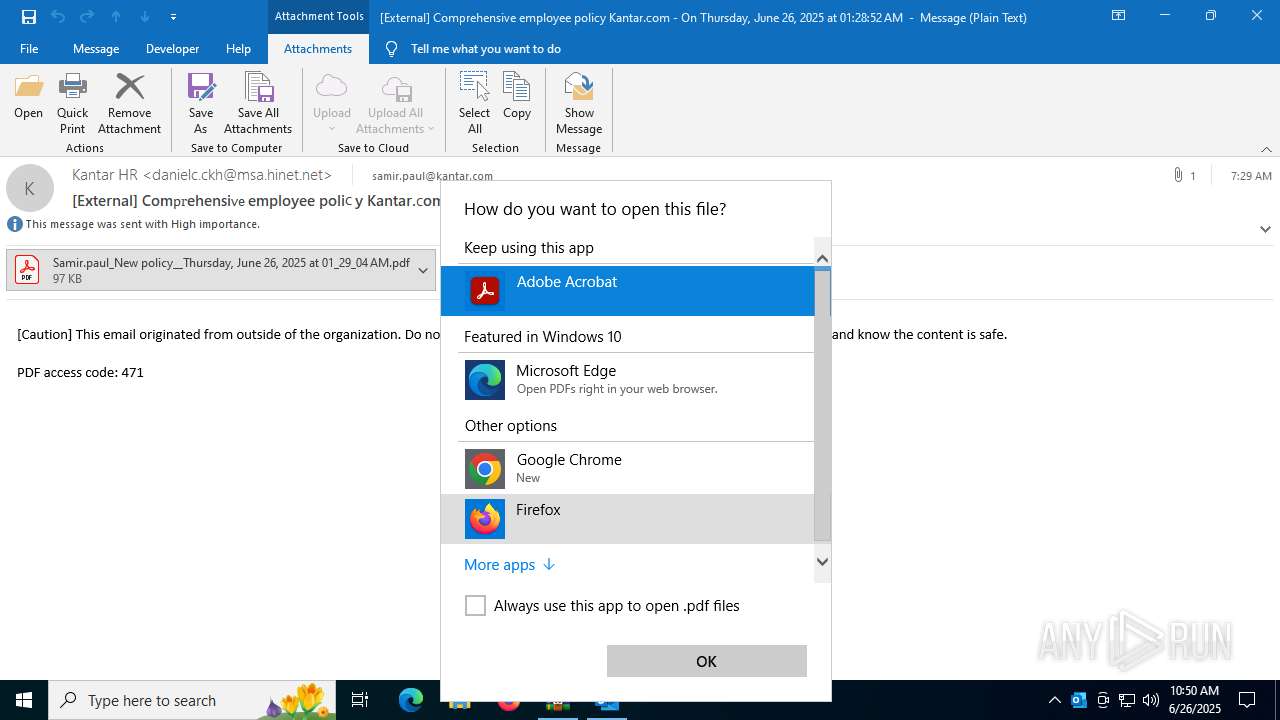1280x720 pixels.
Task: Click Next Item down arrow
Action: point(145,17)
